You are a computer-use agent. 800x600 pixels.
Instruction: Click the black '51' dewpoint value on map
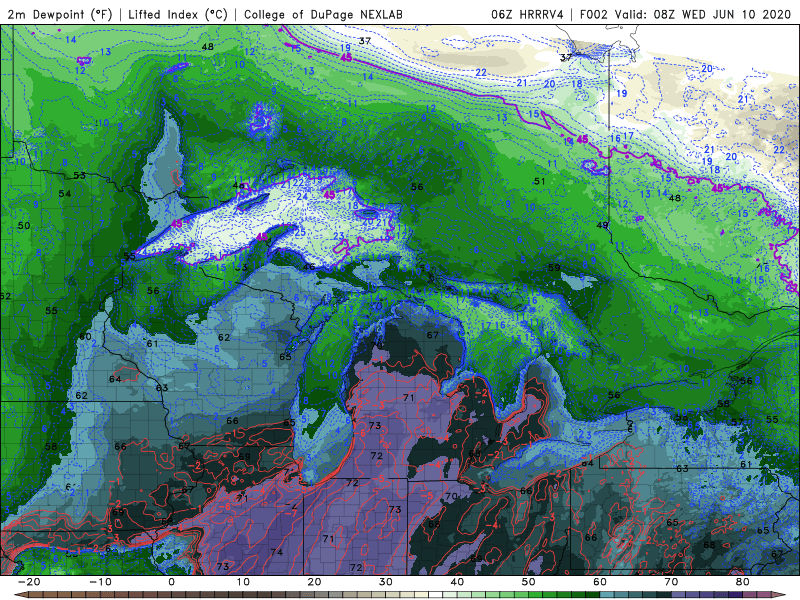(x=539, y=181)
